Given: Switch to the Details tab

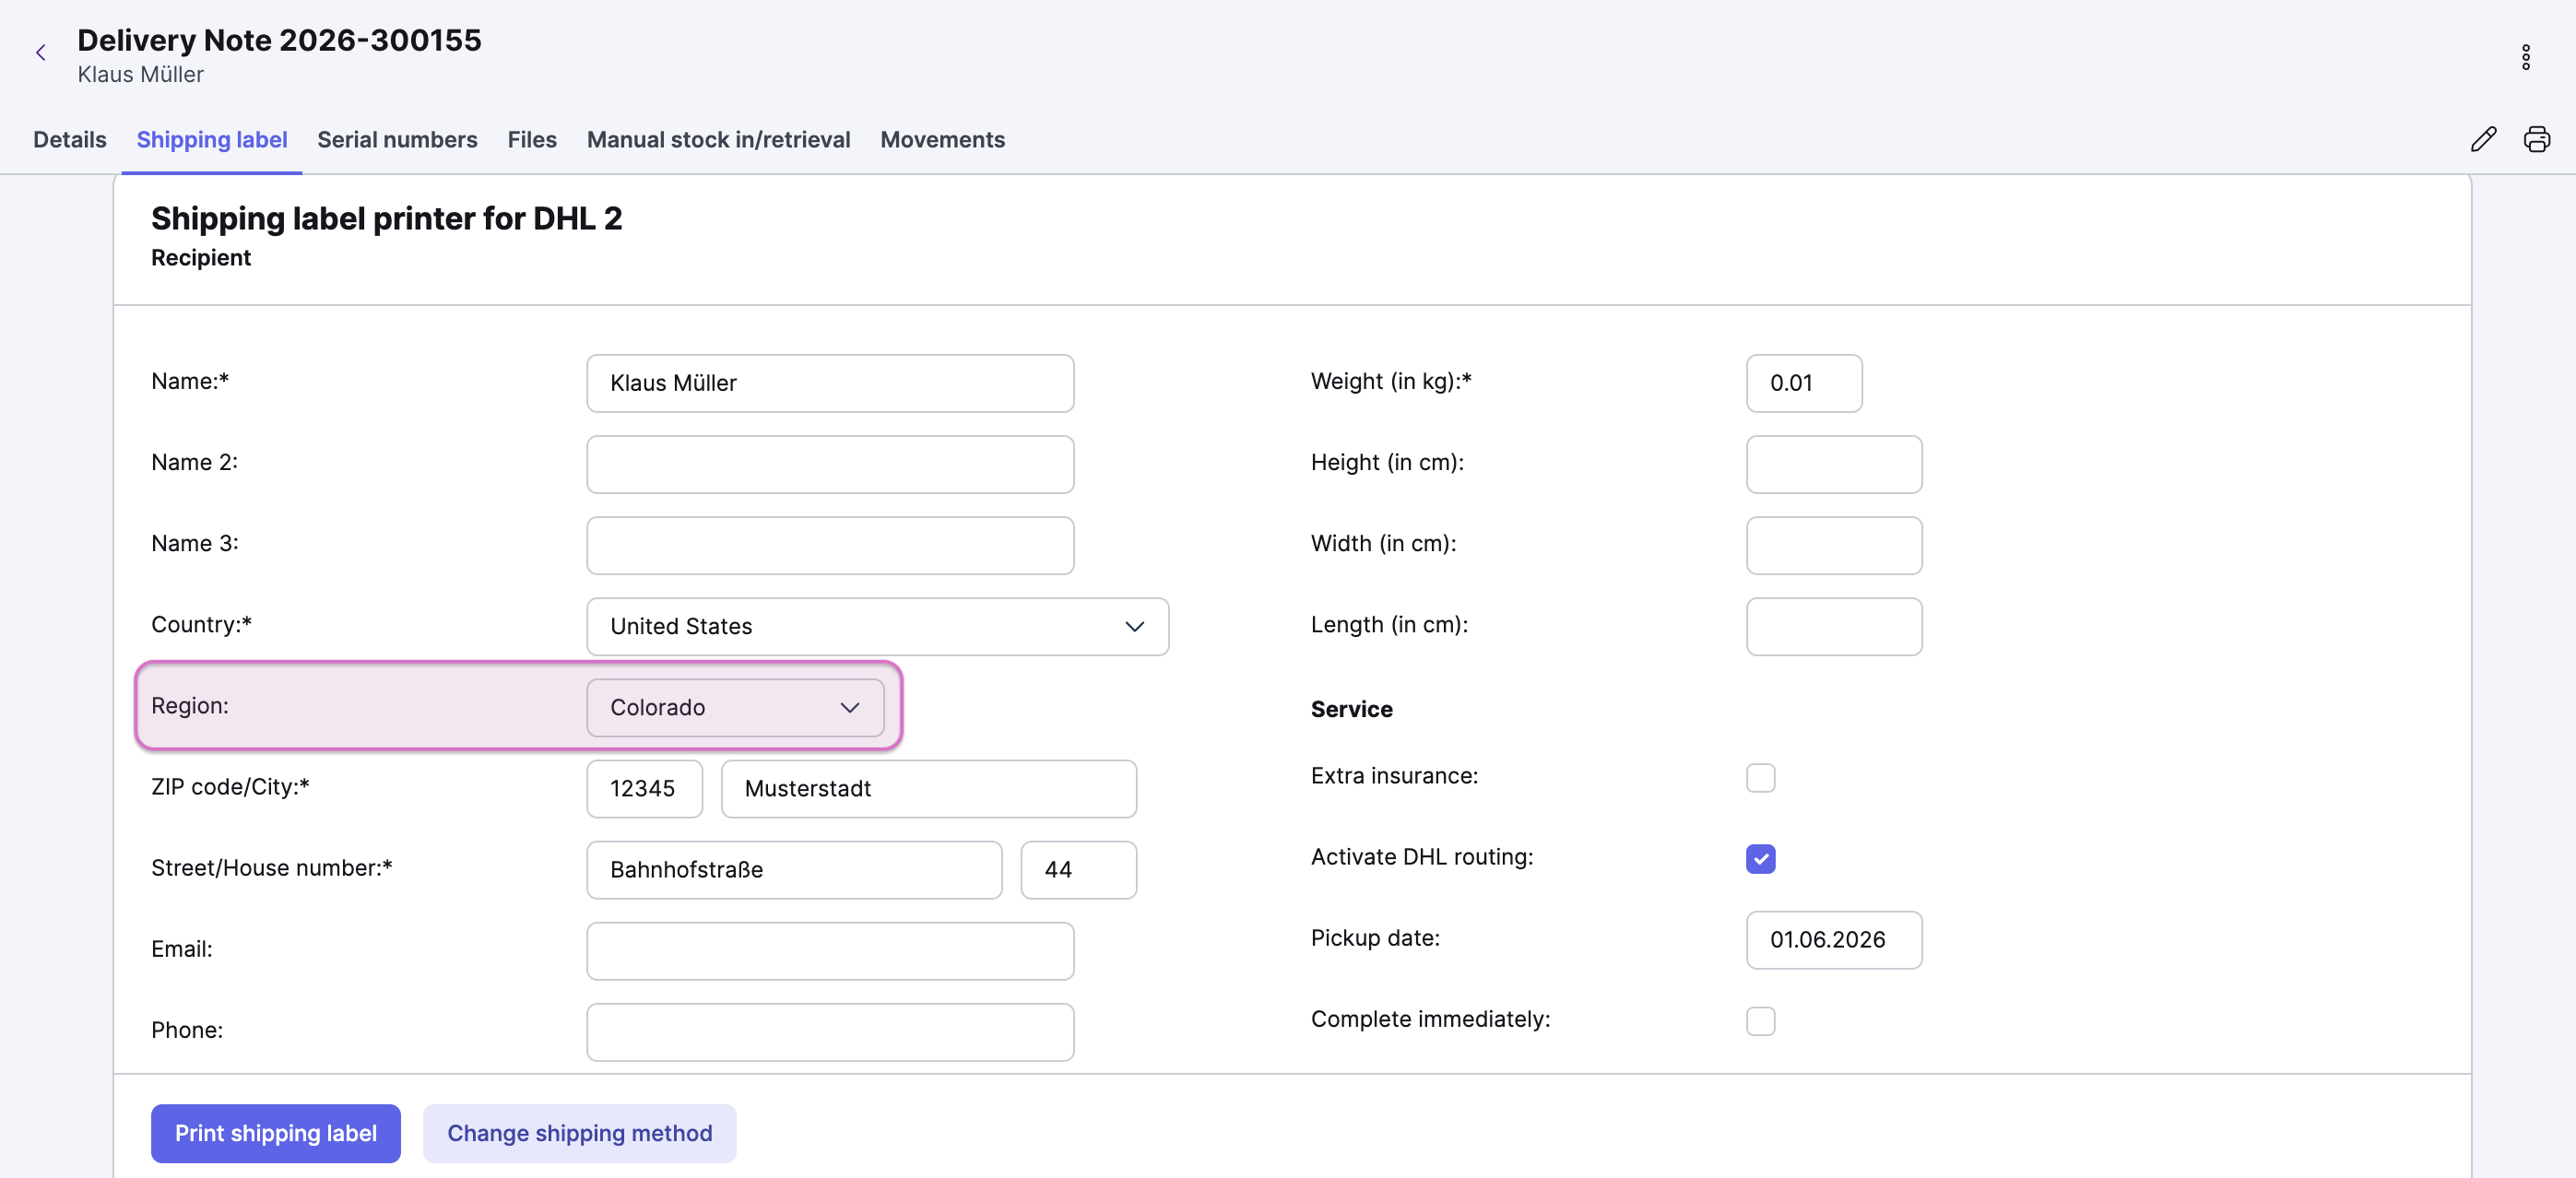Looking at the screenshot, I should click(70, 140).
